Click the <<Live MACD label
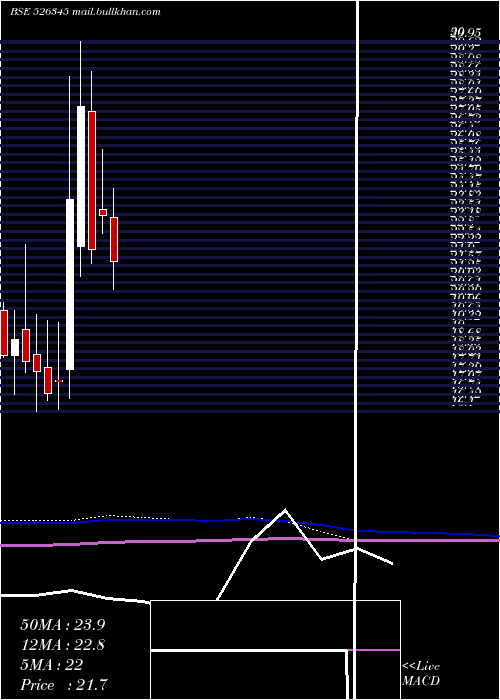The image size is (500, 700). pyautogui.click(x=421, y=674)
